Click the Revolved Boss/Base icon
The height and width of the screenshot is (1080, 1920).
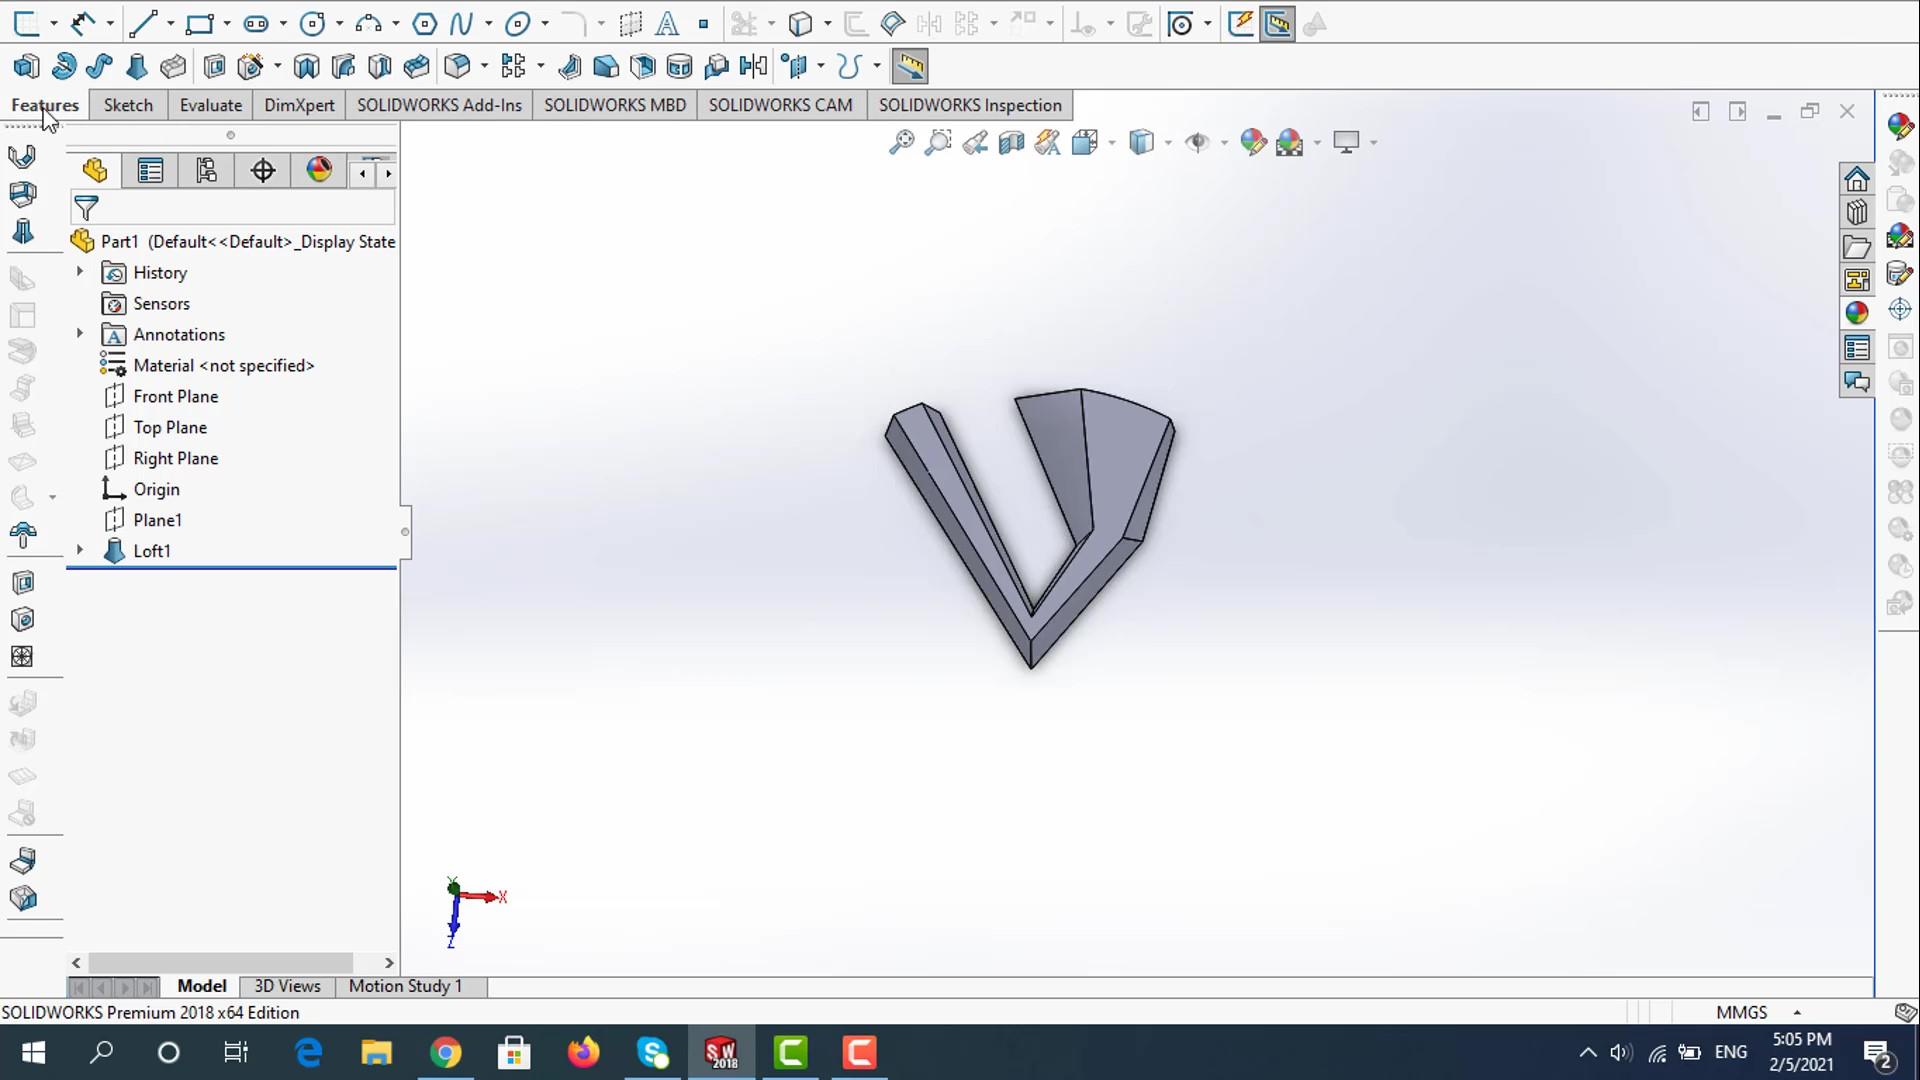point(63,67)
